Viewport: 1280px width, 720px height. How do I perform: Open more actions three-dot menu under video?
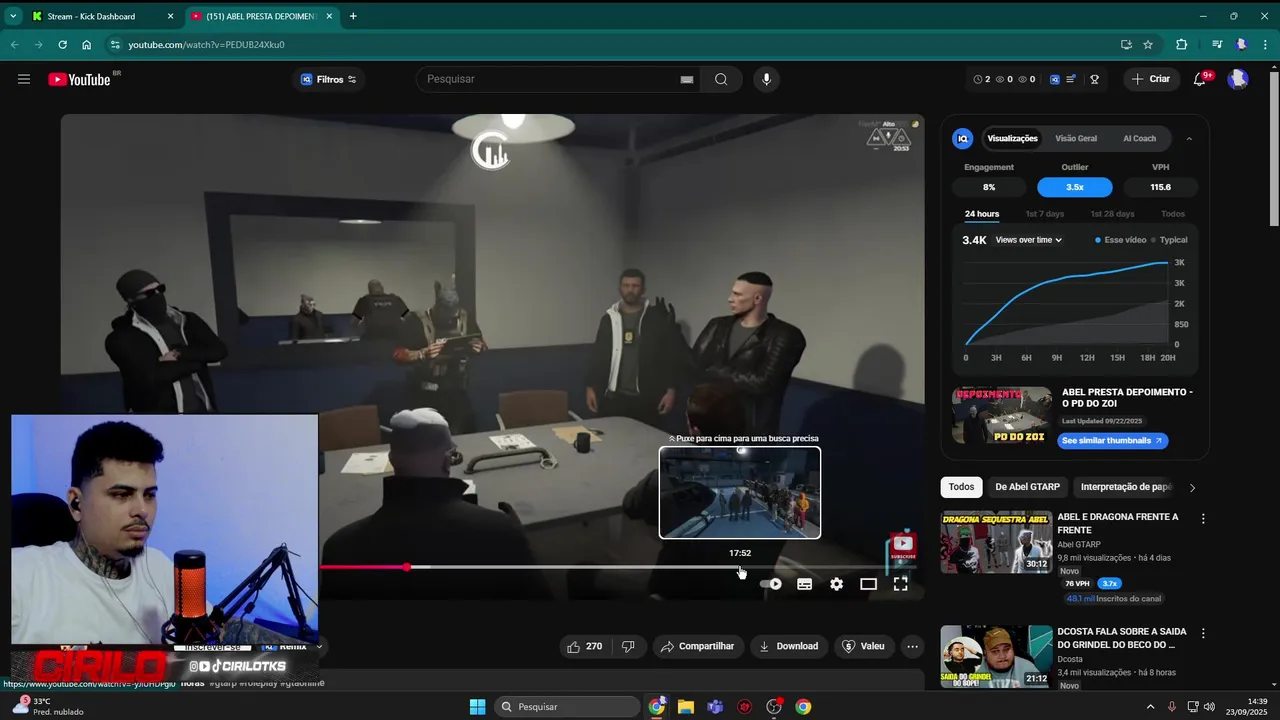(x=912, y=646)
